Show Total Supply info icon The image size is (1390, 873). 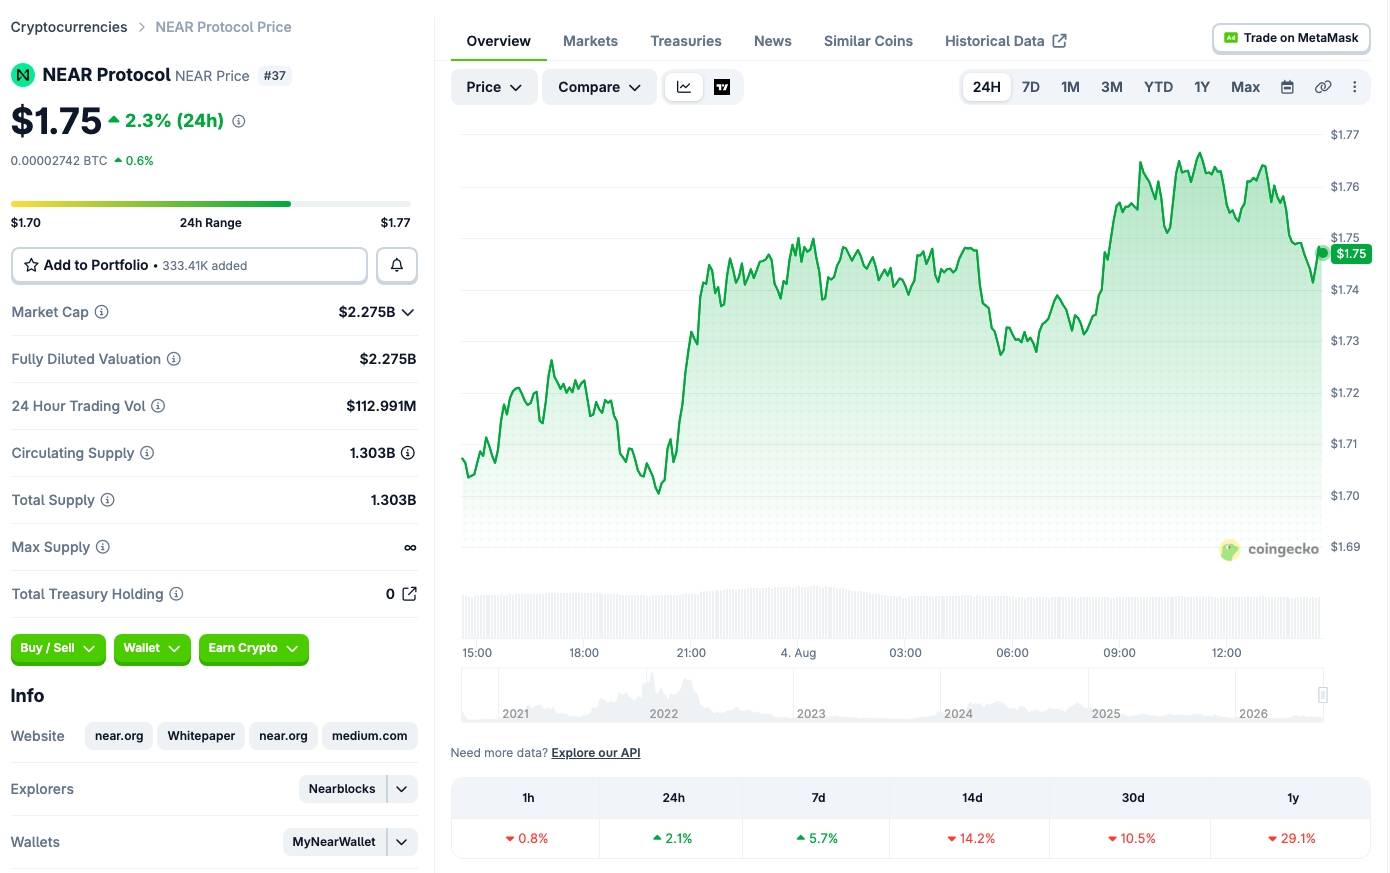(x=108, y=500)
